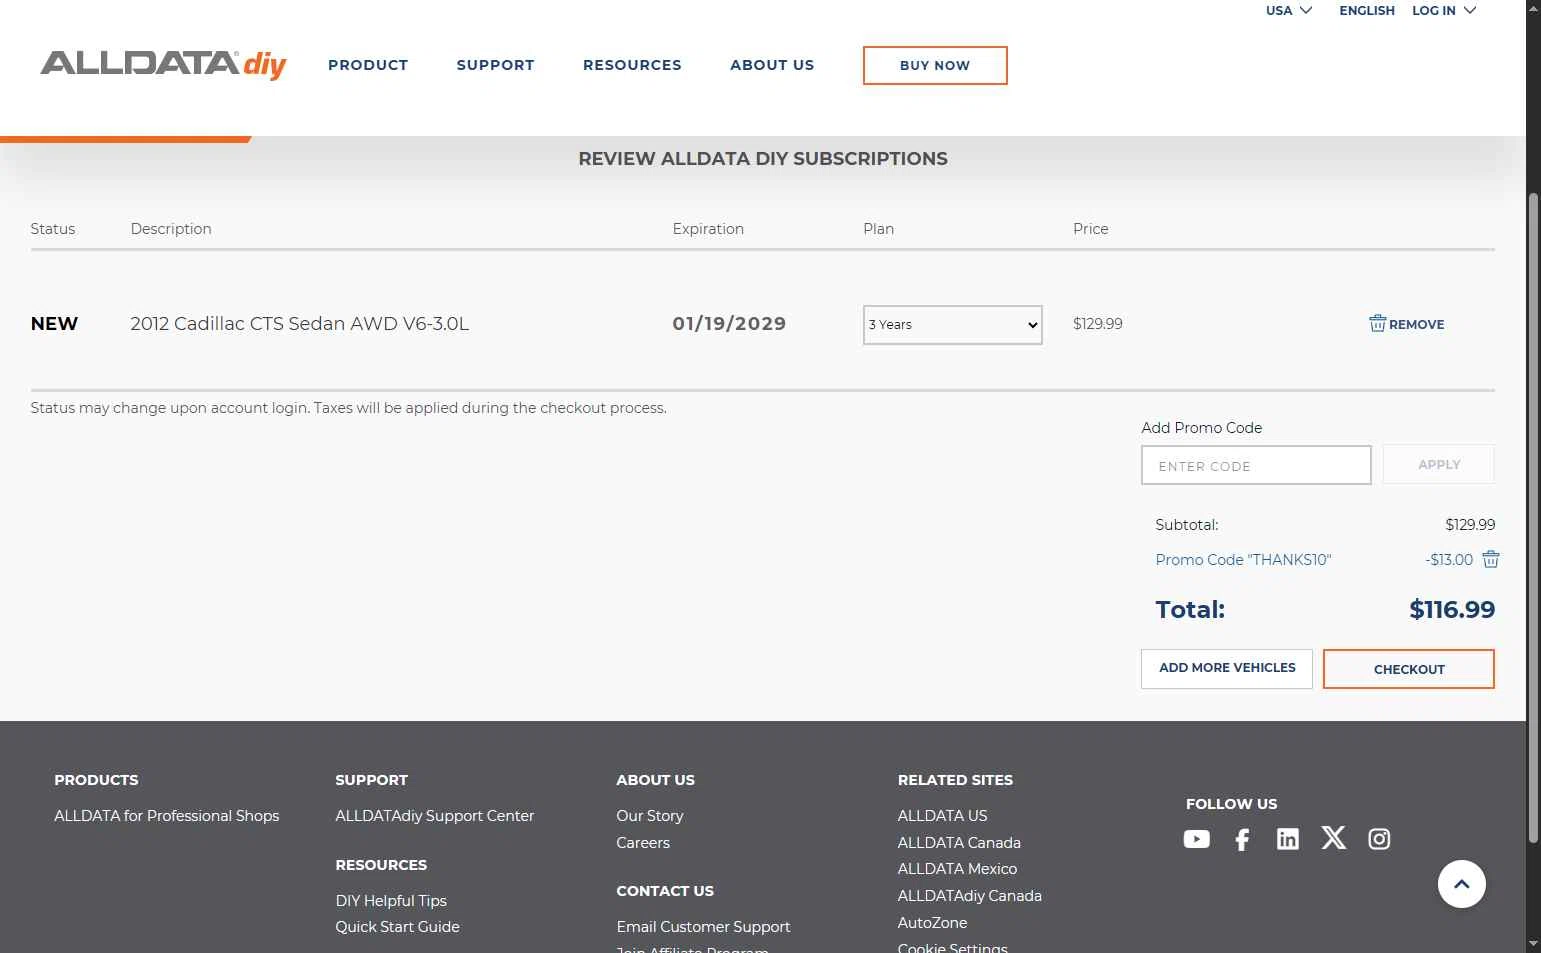1541x953 pixels.
Task: Open the ABOUT US menu
Action: (772, 65)
